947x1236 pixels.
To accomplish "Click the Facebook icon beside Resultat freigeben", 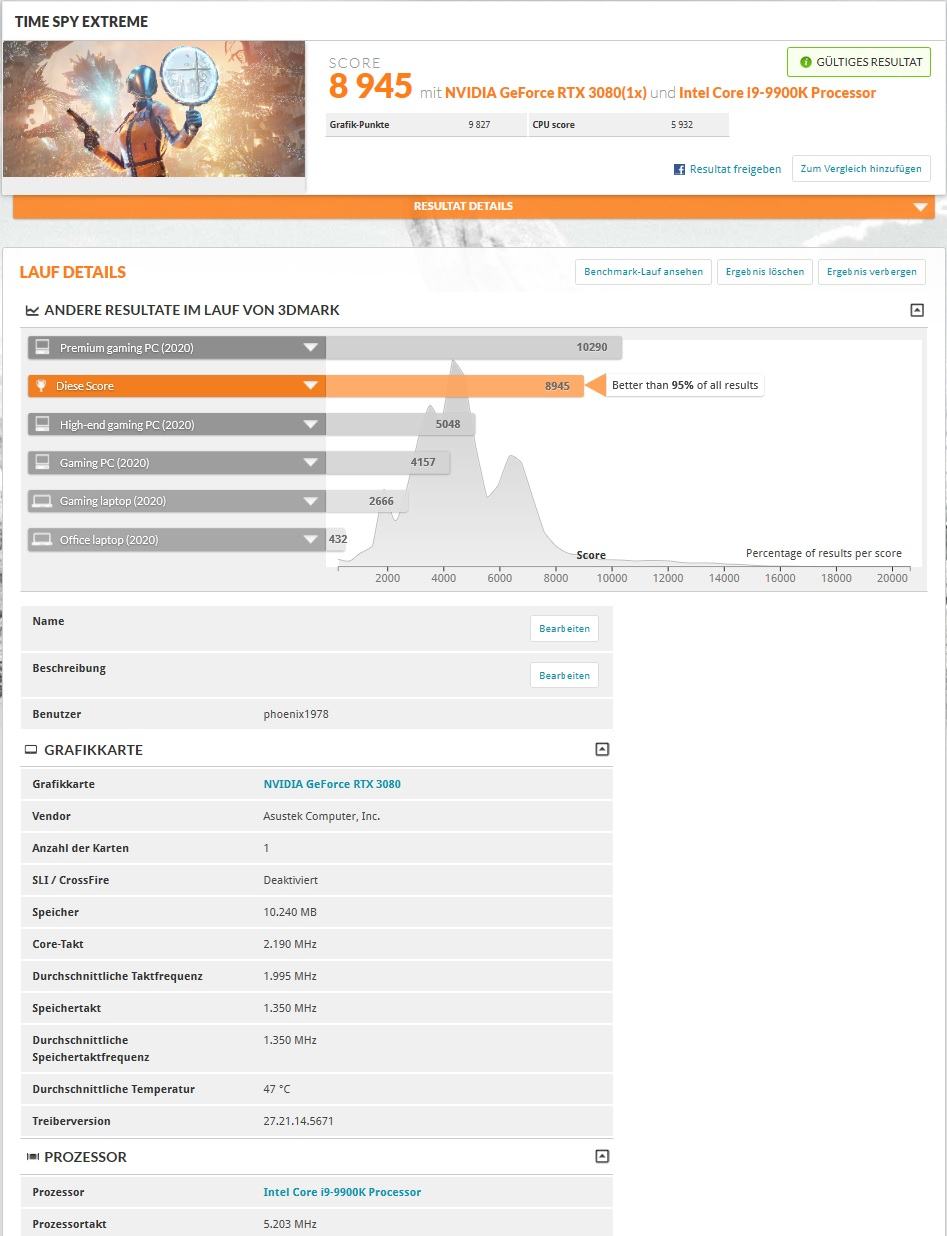I will pos(679,170).
